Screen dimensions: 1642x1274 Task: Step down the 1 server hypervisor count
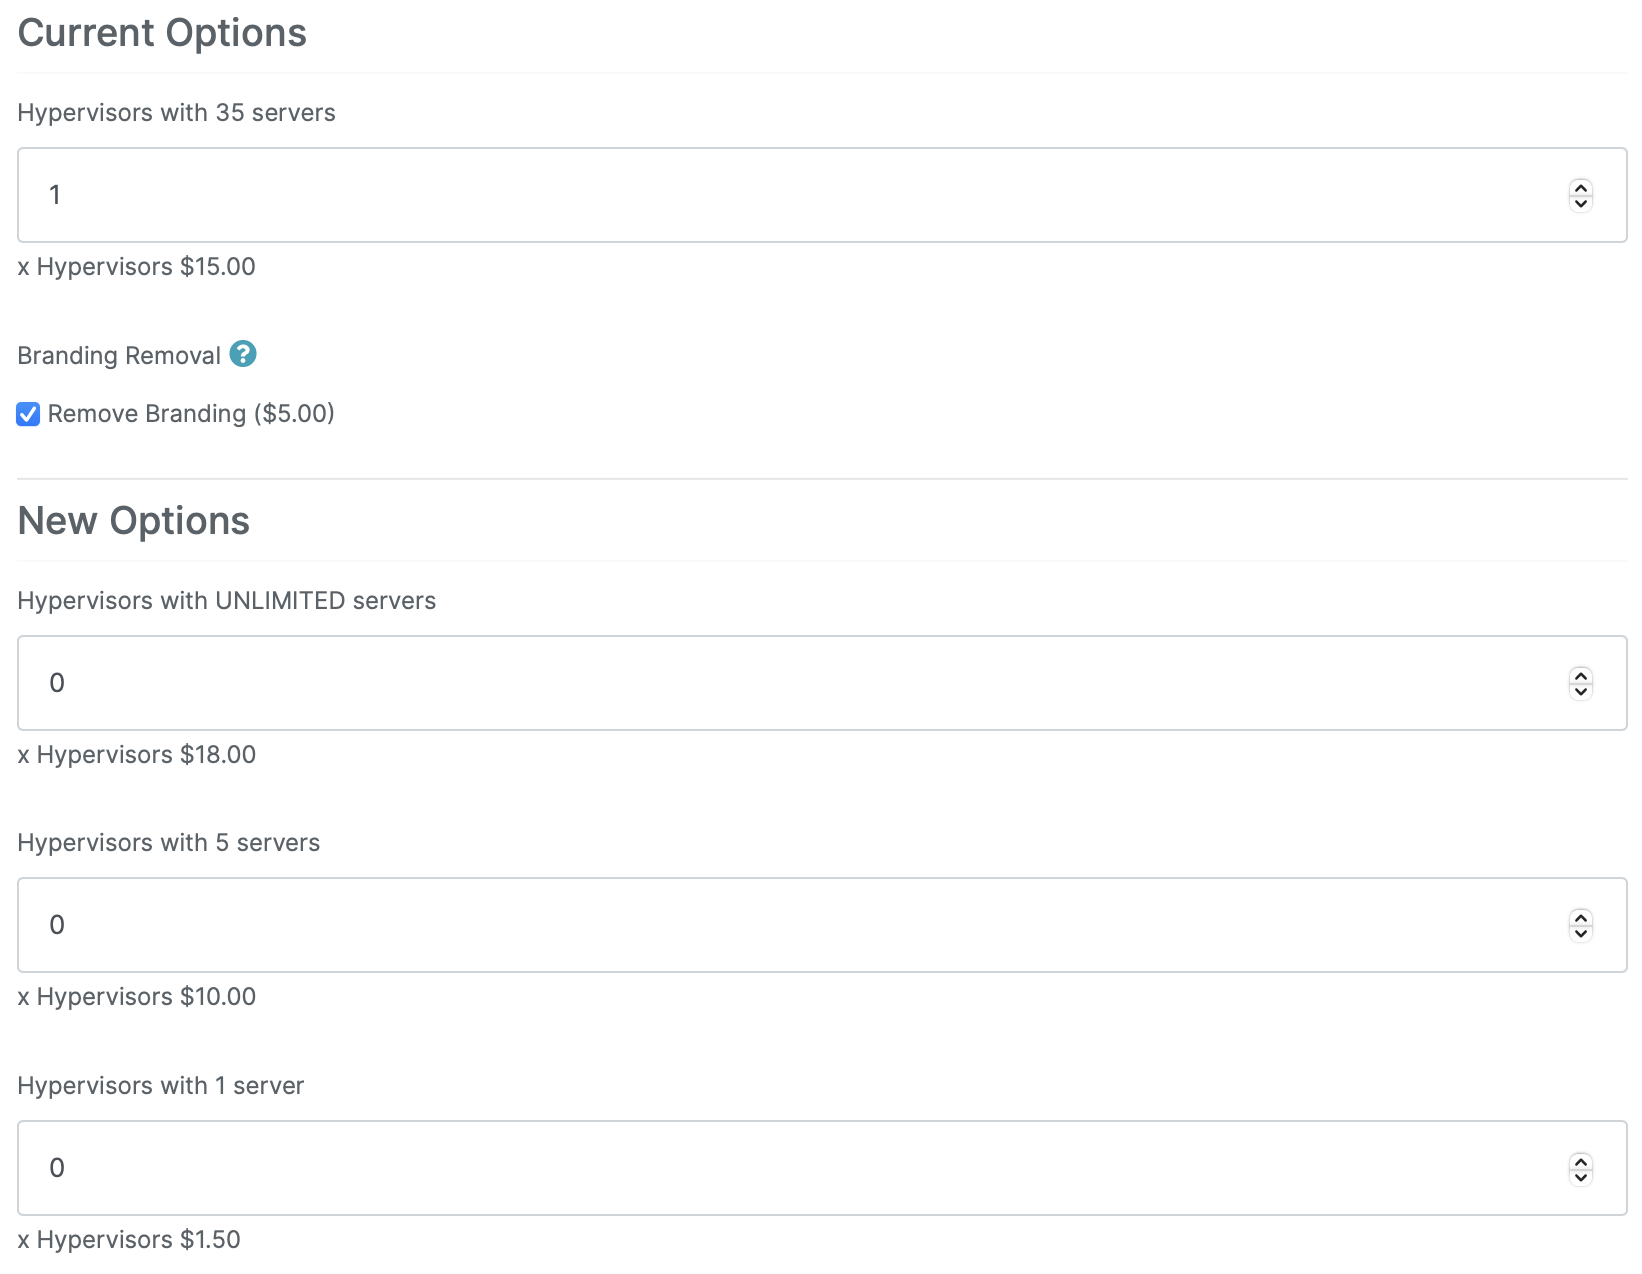coord(1581,1176)
